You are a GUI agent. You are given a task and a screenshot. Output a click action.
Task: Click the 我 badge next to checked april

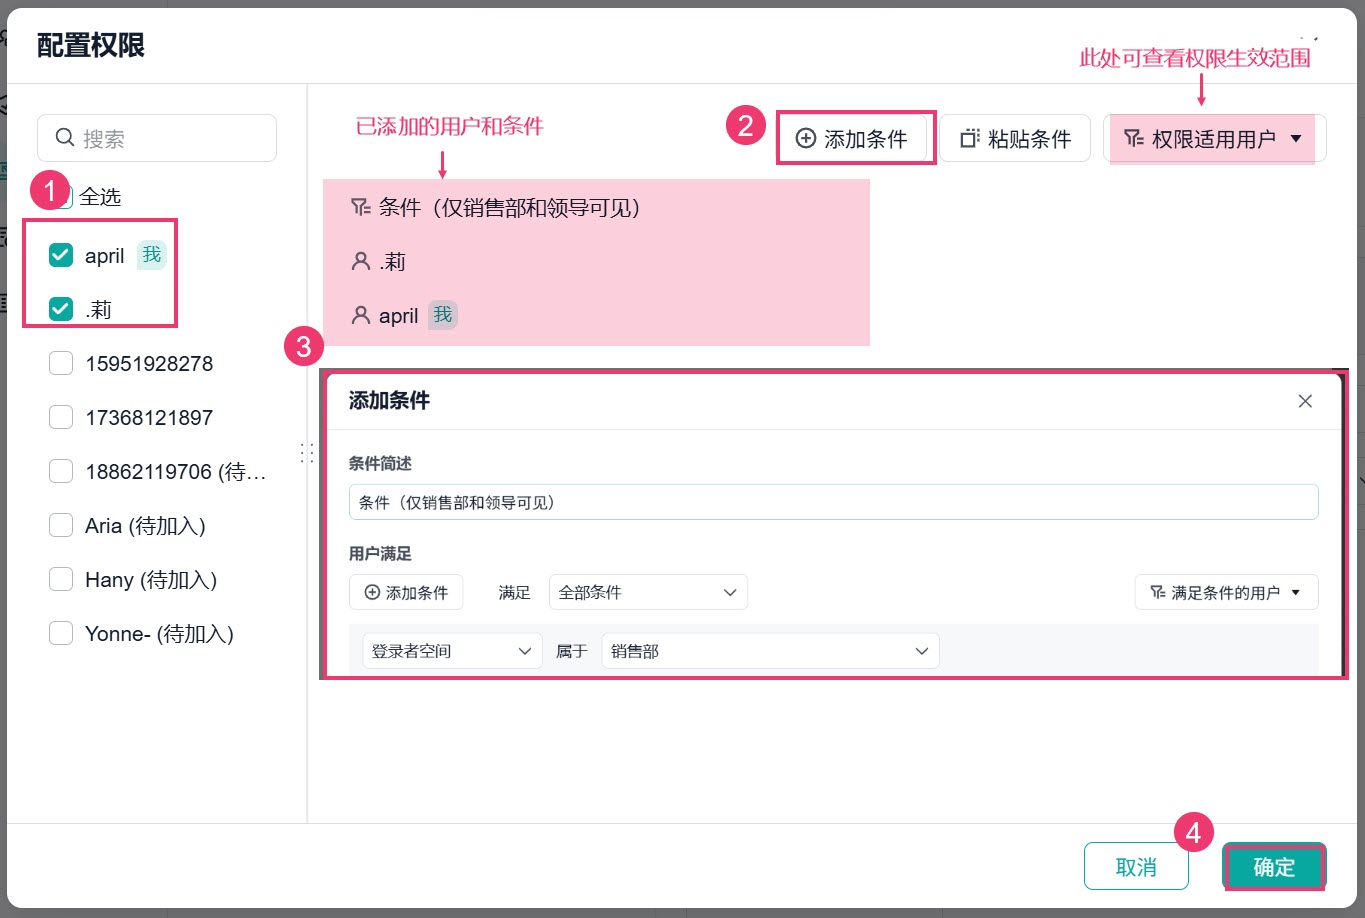click(152, 255)
